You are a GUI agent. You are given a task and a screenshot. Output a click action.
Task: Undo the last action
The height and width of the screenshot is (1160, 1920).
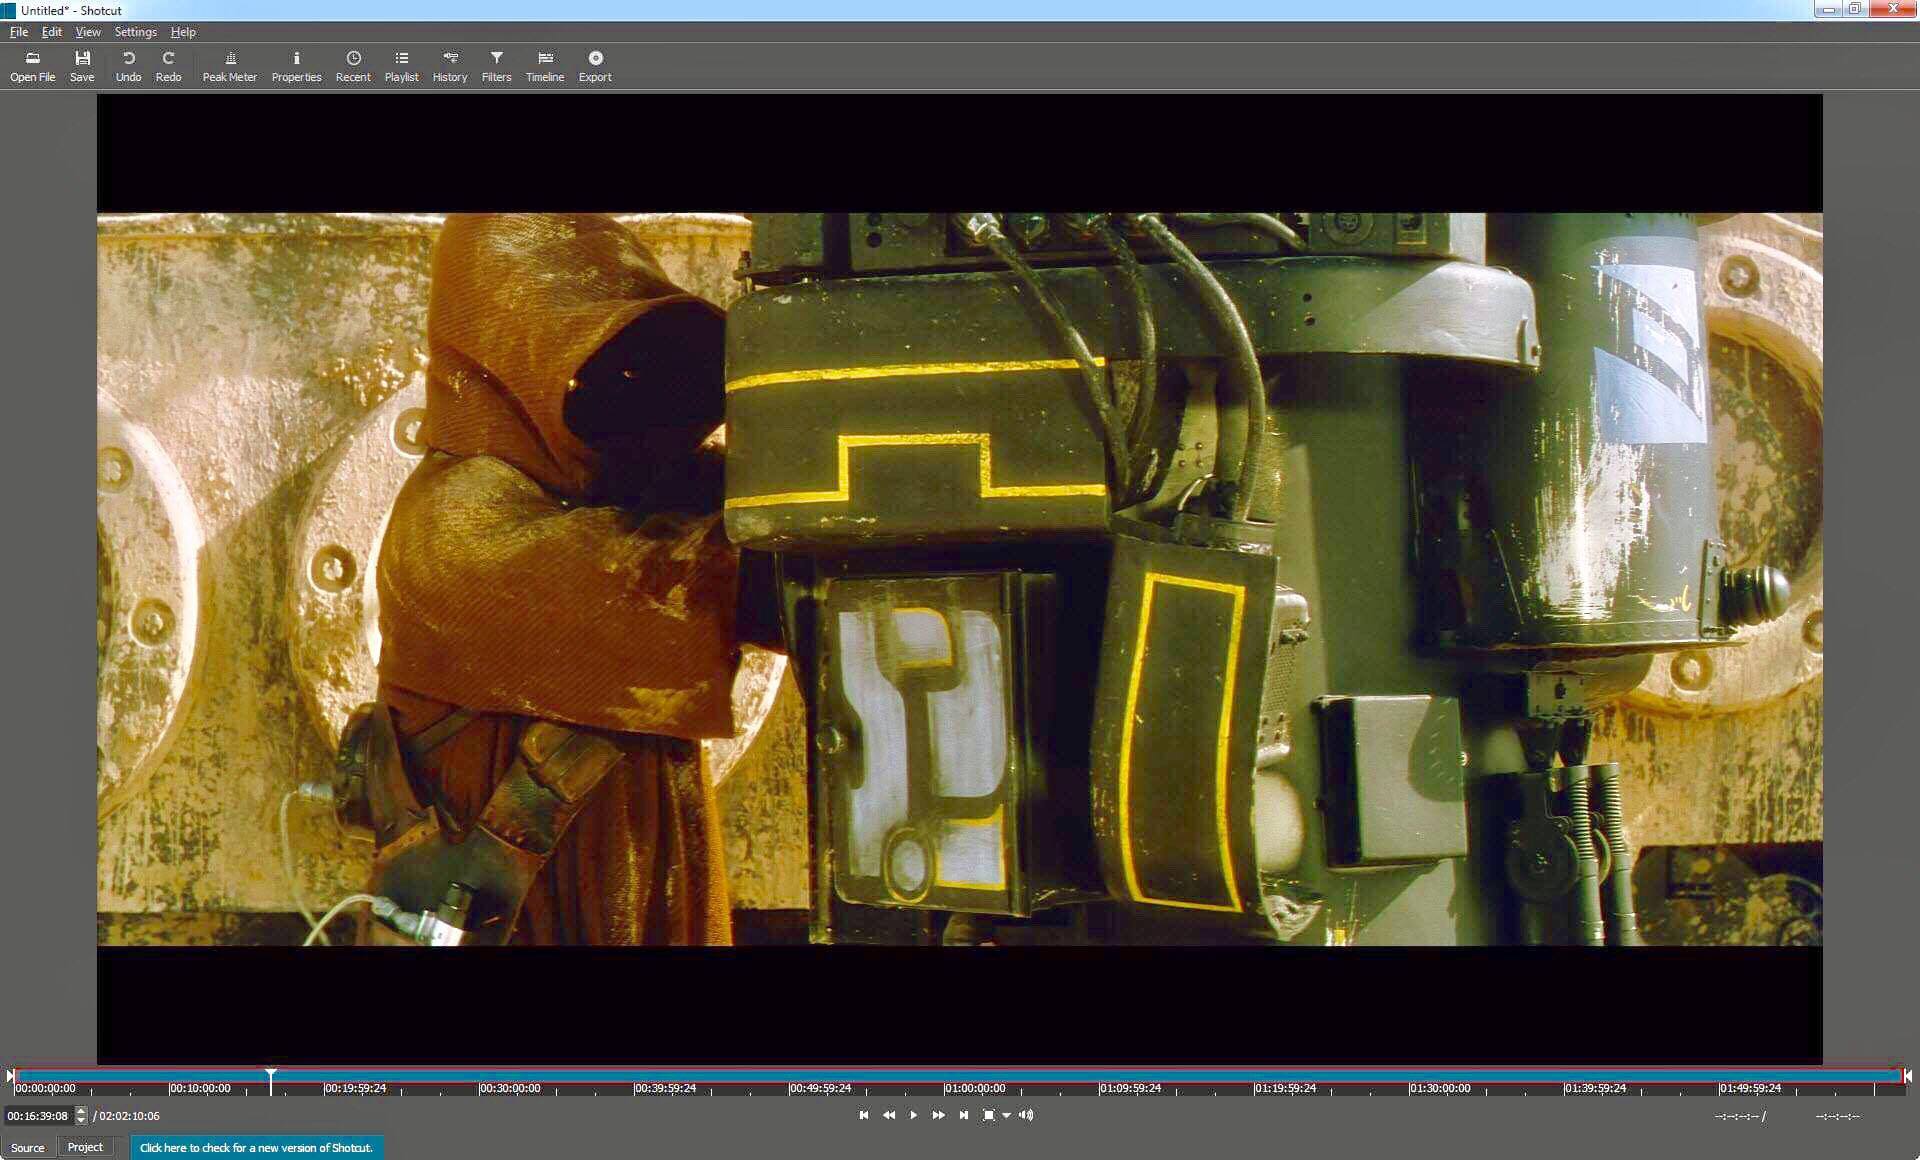(x=128, y=66)
